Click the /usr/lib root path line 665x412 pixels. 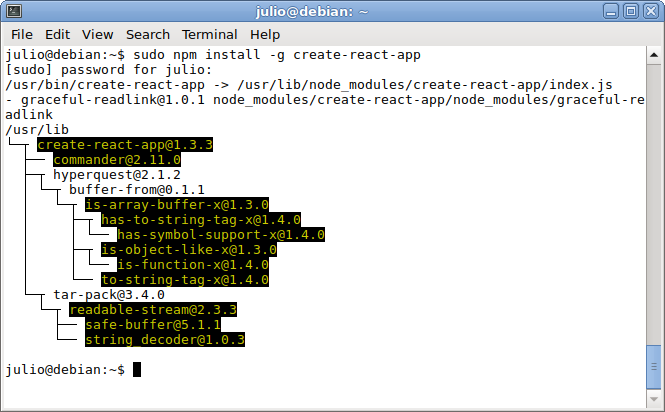coord(37,130)
